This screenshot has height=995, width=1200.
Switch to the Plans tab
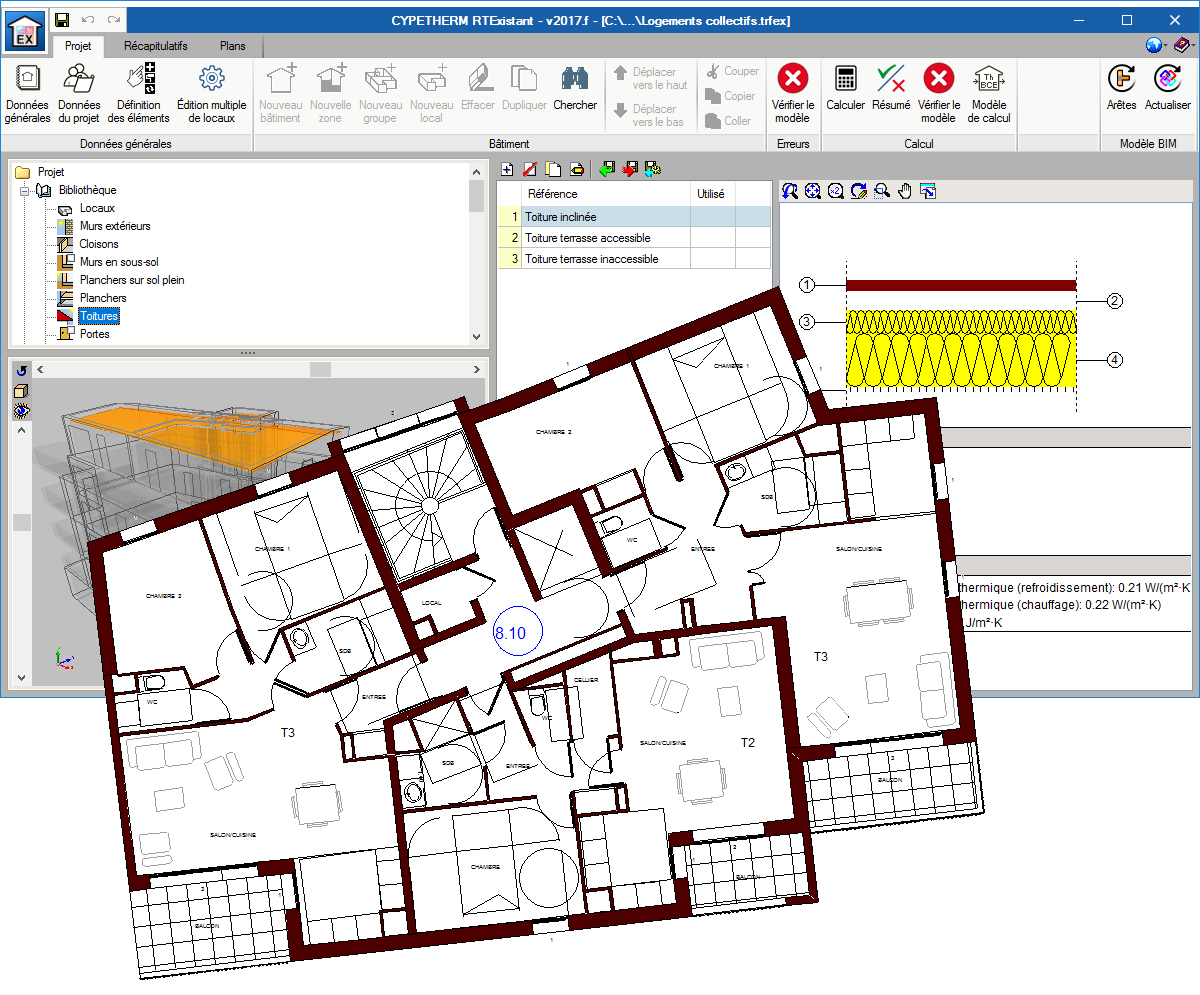[231, 46]
